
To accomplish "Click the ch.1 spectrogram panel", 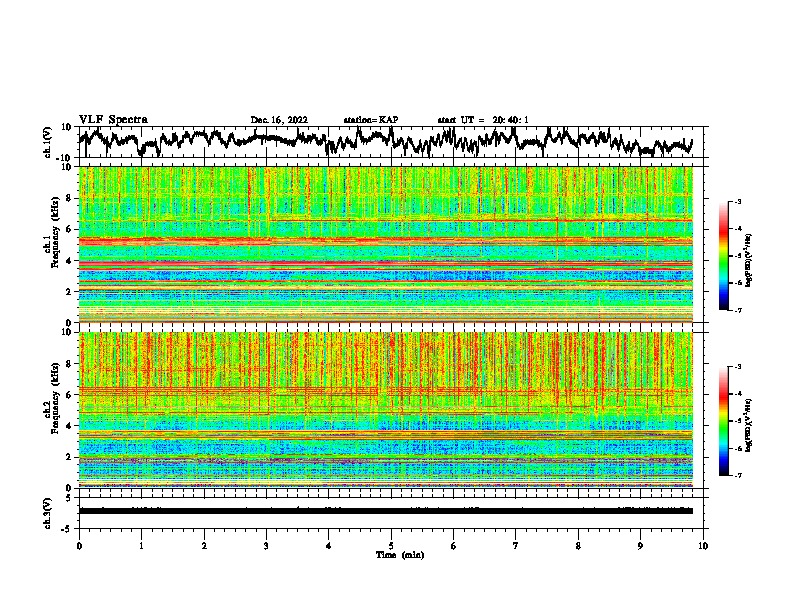I will [385, 244].
